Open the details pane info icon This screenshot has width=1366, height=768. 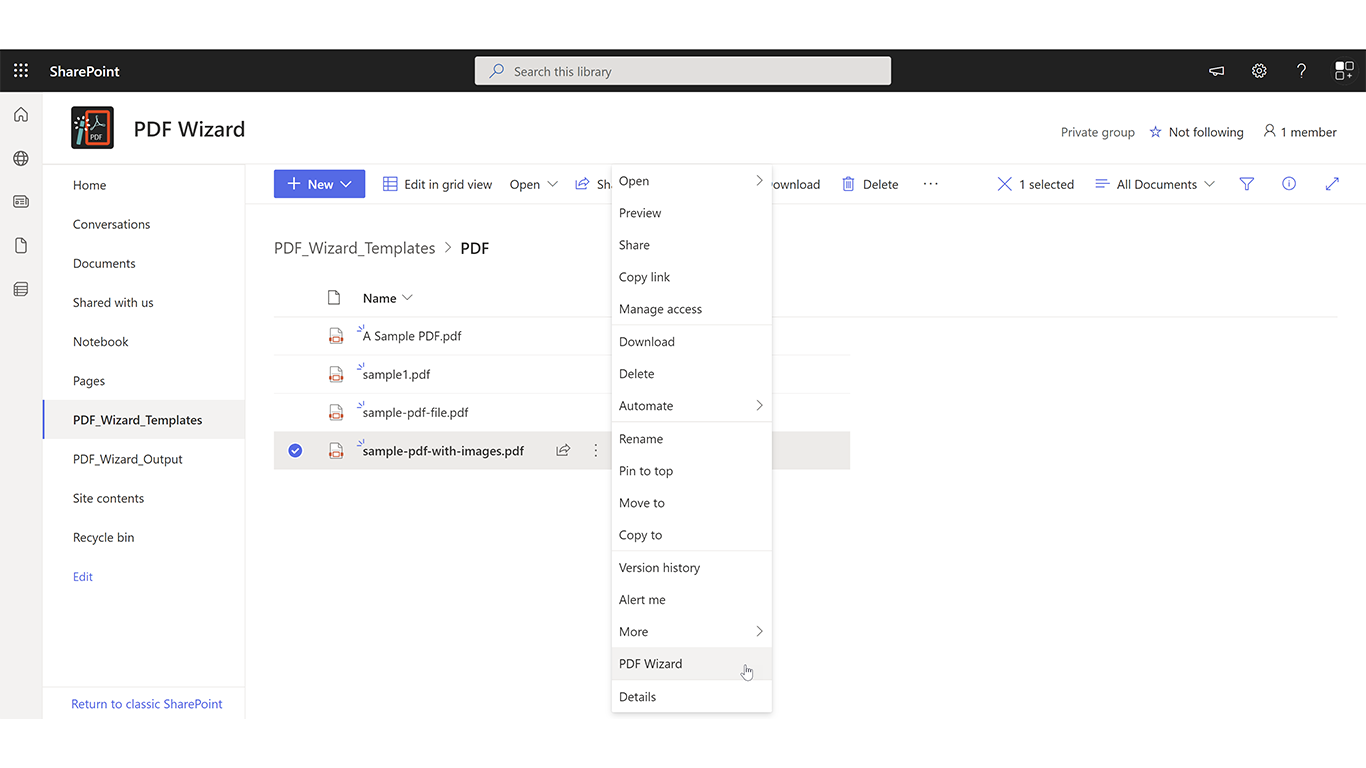tap(1289, 184)
